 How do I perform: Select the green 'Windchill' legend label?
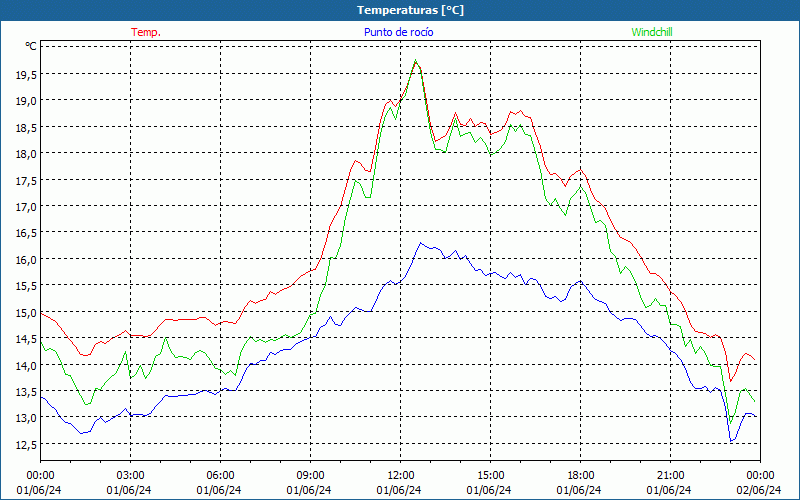pyautogui.click(x=652, y=32)
